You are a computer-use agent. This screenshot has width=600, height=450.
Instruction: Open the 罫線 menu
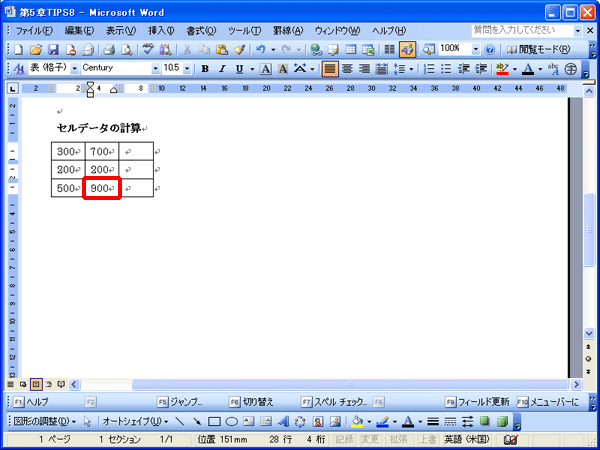(288, 31)
